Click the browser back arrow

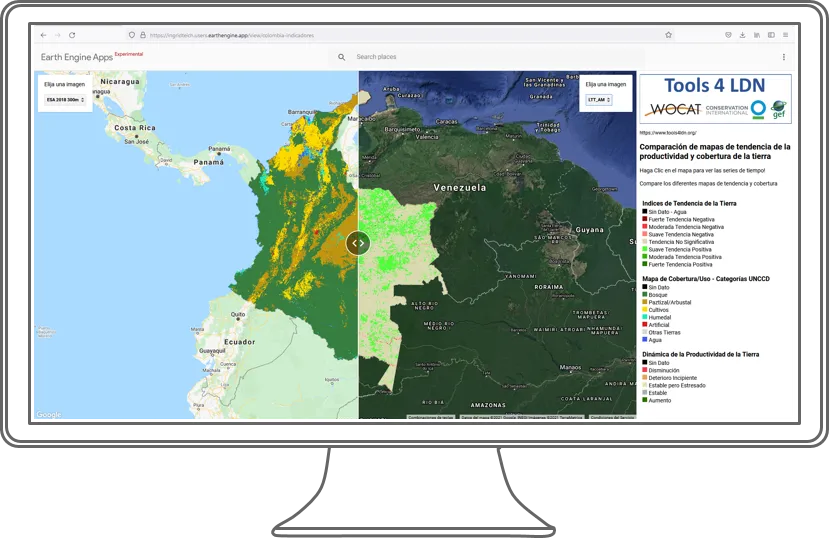tap(43, 35)
